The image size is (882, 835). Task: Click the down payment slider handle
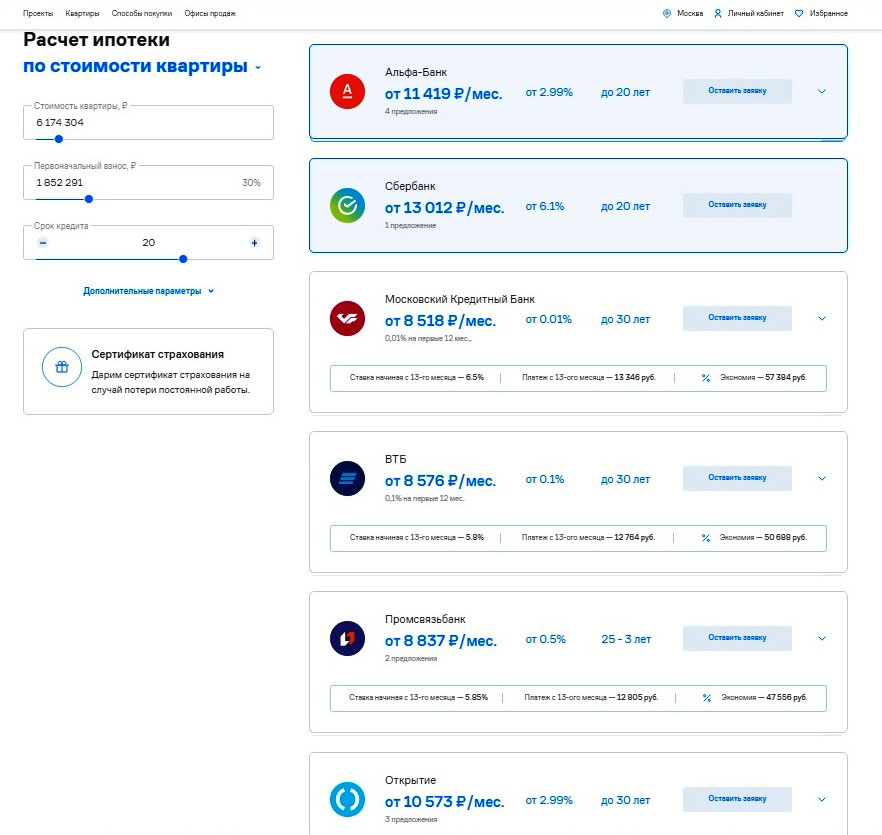(x=88, y=199)
